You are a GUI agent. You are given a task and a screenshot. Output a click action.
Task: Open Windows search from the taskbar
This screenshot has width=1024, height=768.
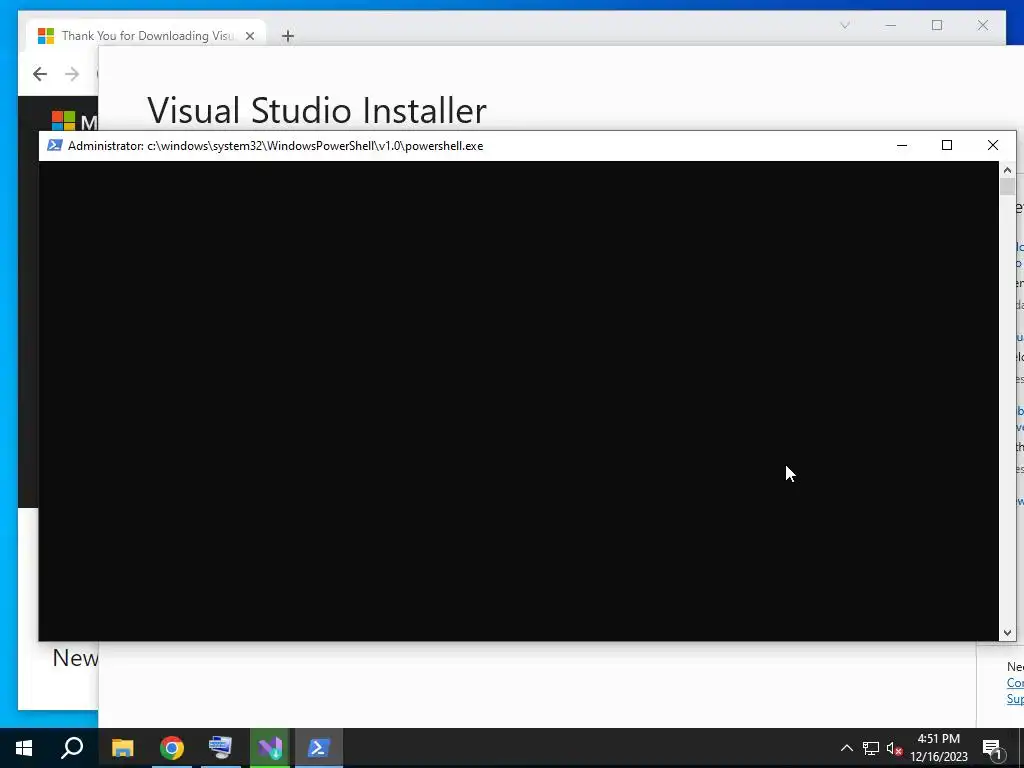(x=72, y=748)
